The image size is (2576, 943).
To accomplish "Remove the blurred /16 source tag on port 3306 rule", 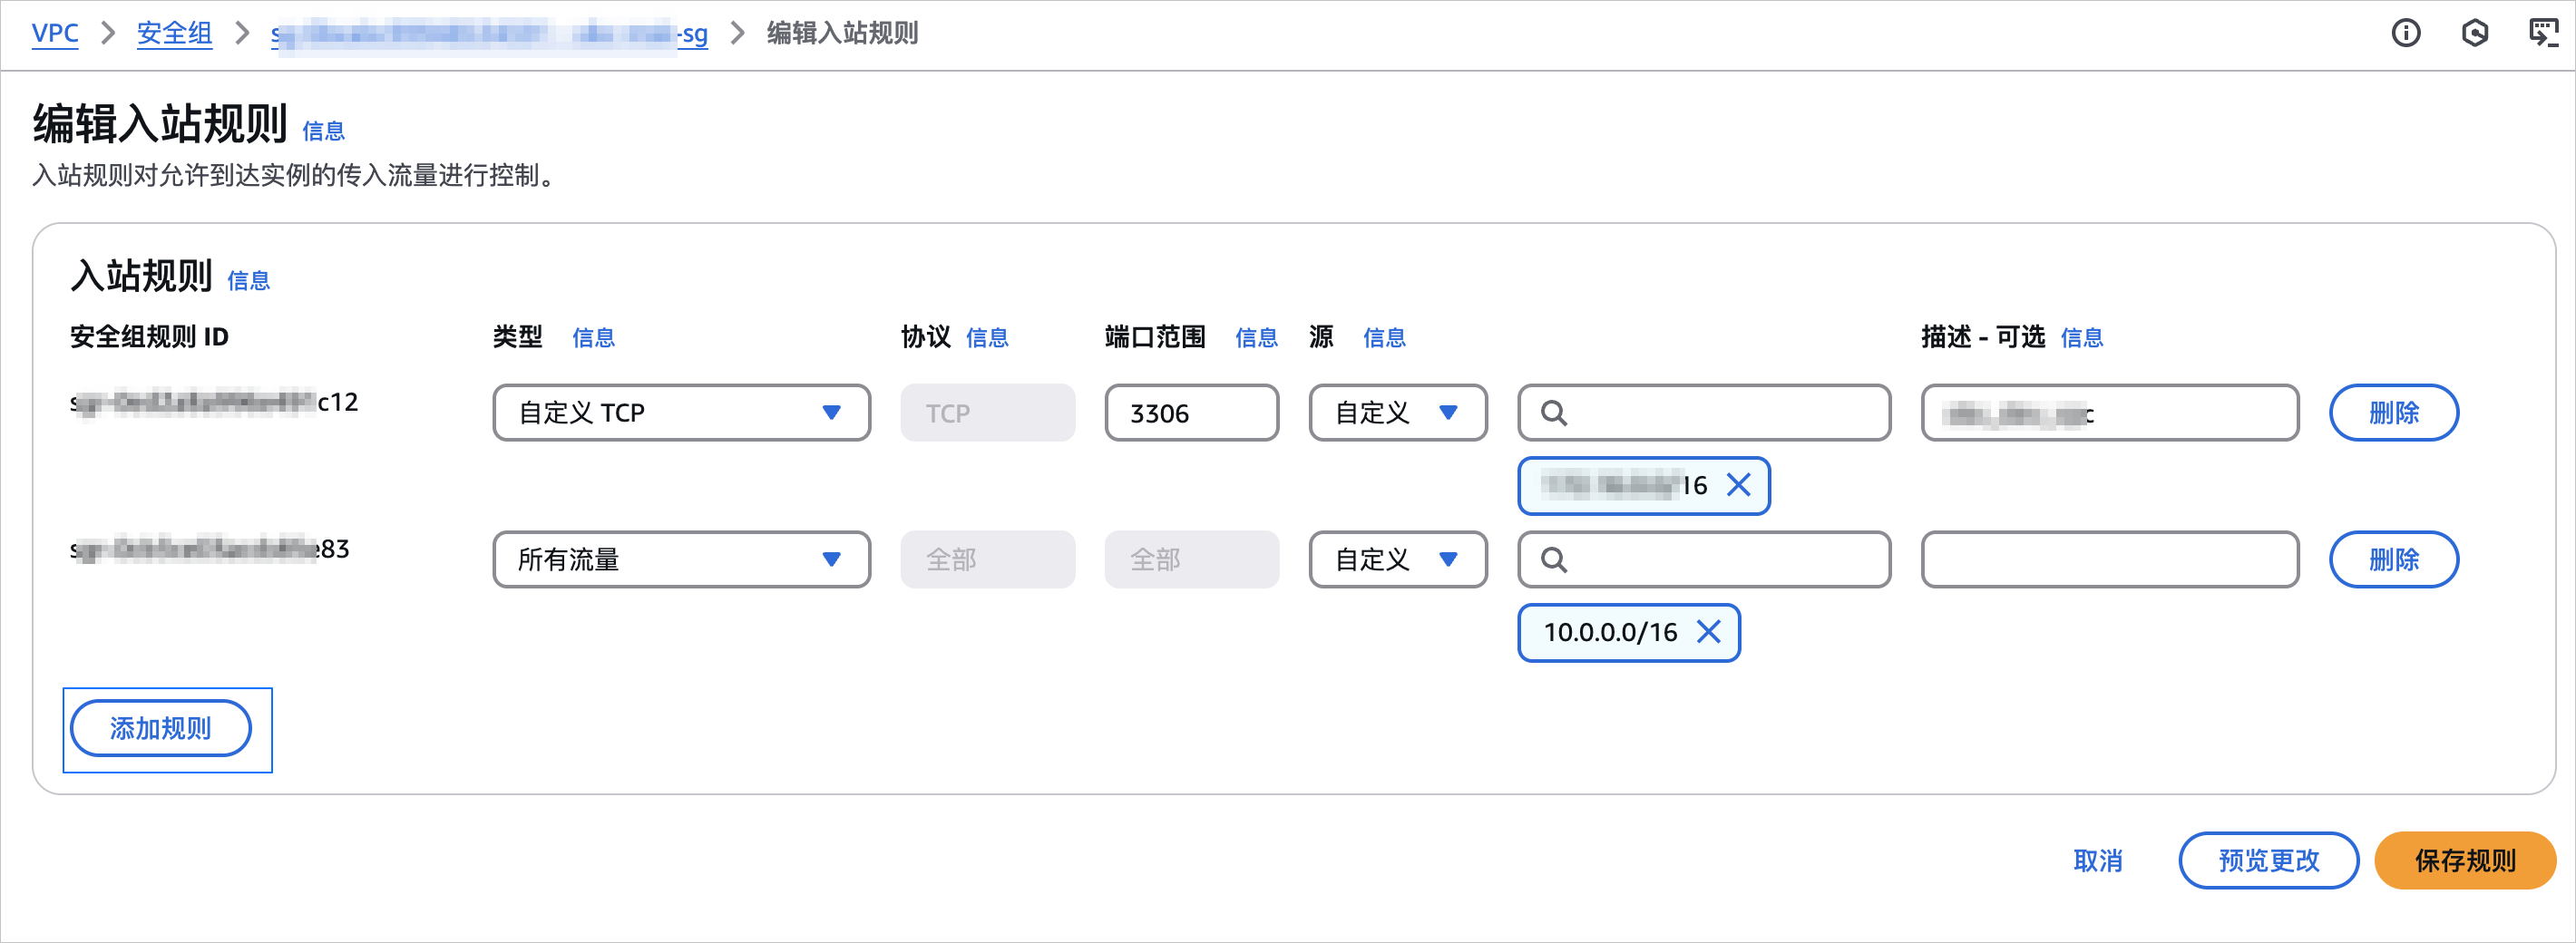I will pos(1739,485).
